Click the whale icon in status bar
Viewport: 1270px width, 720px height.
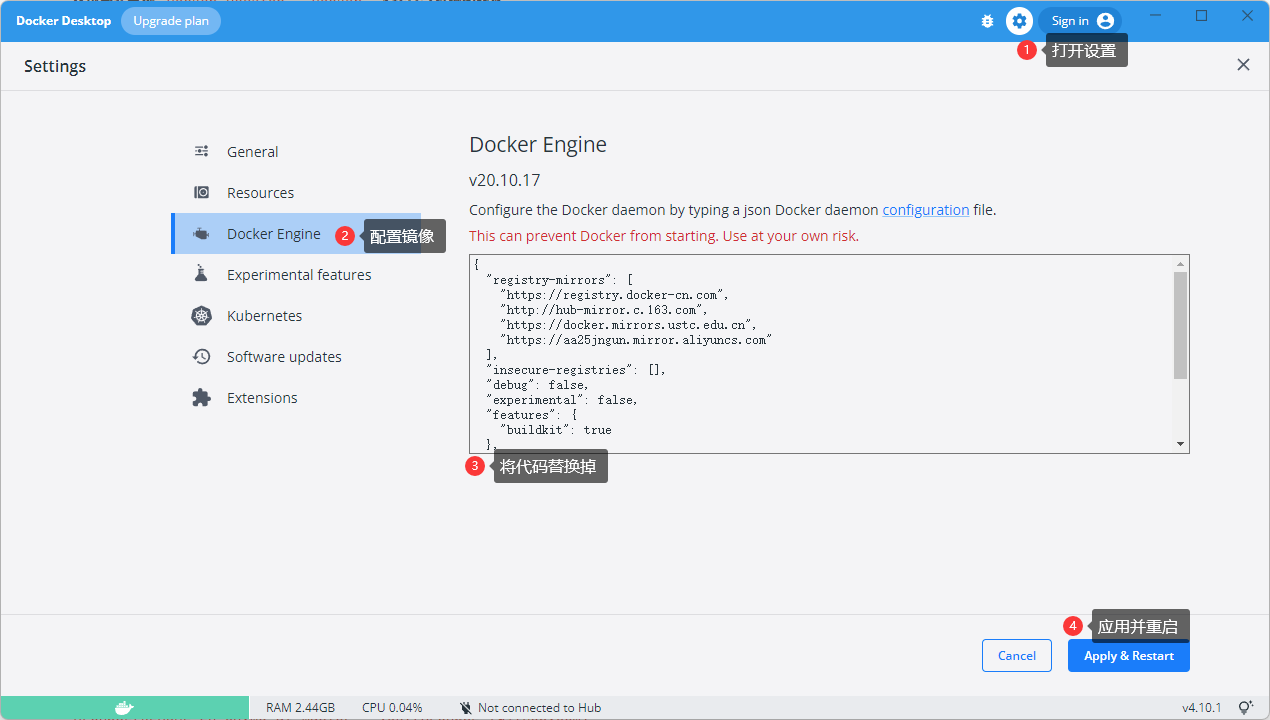coord(124,707)
